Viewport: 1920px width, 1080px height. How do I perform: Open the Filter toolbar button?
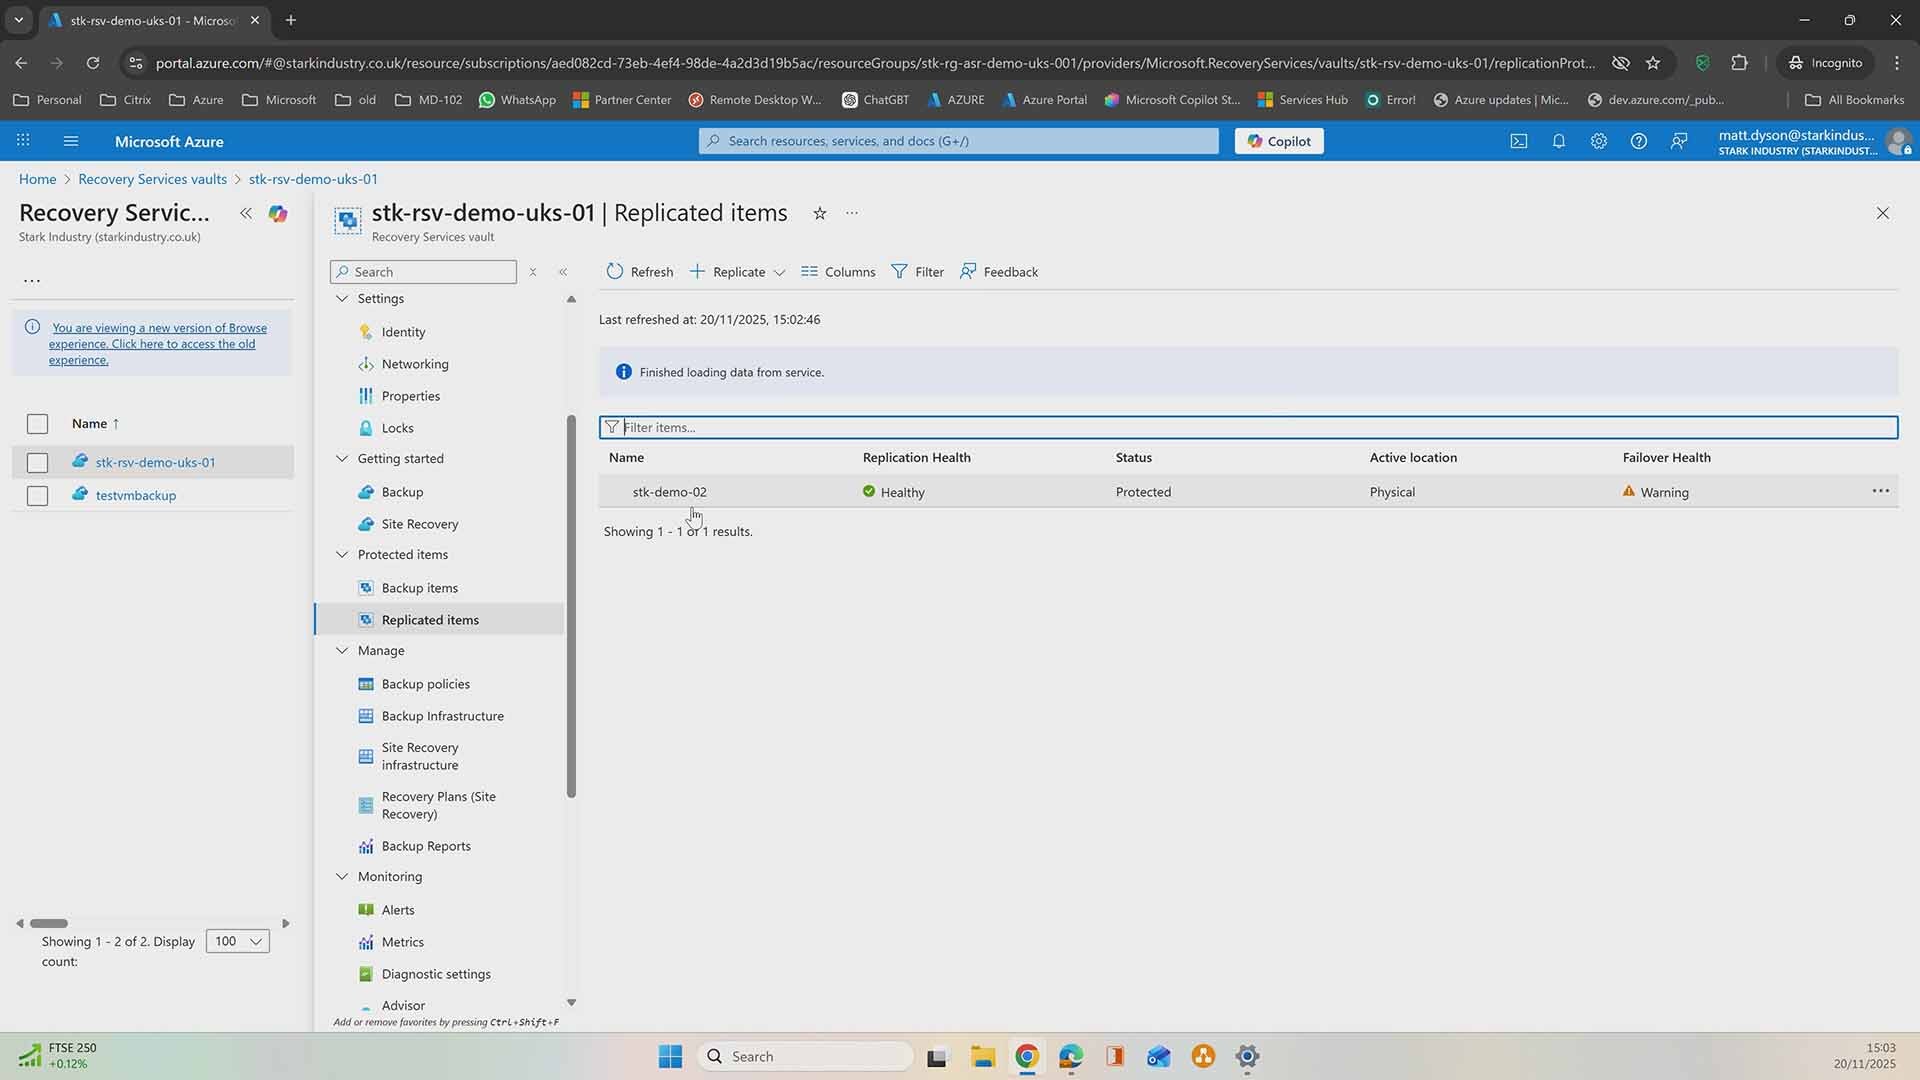(917, 271)
